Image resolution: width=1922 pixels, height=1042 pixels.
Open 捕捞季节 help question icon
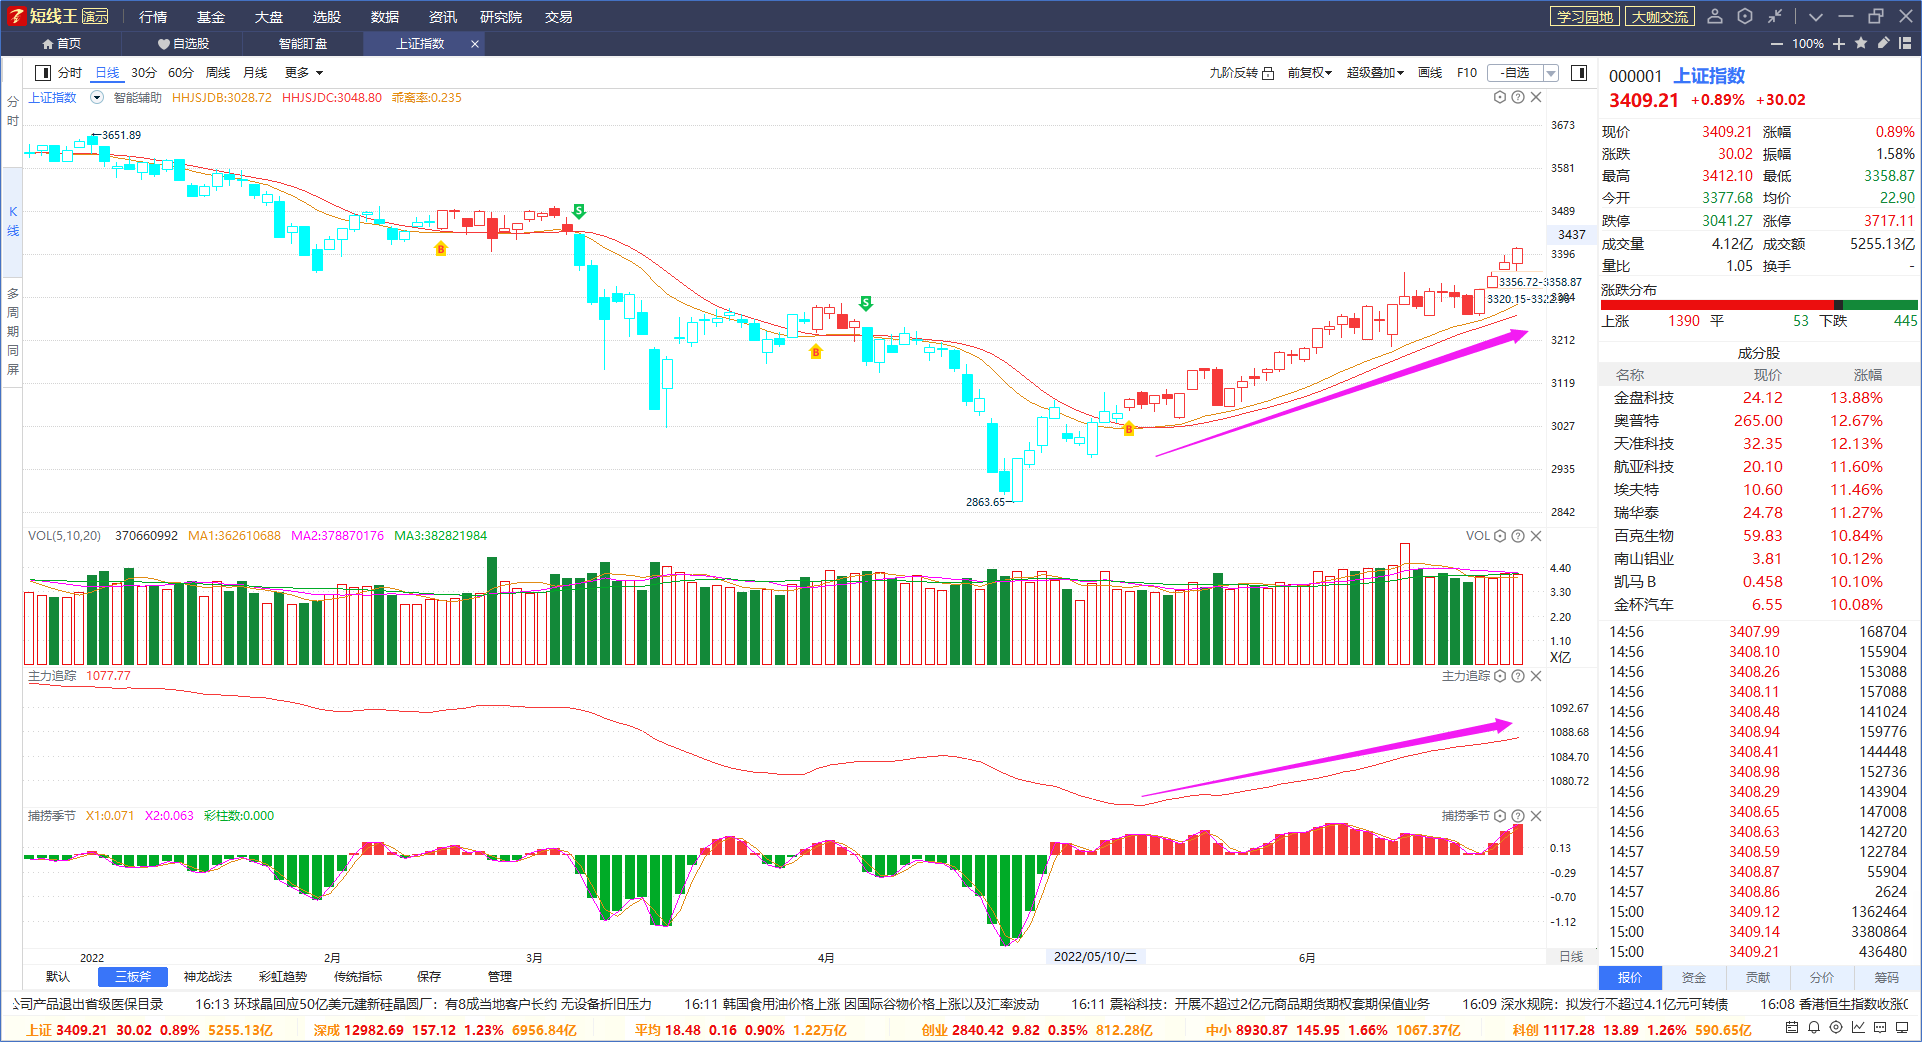(x=1518, y=816)
